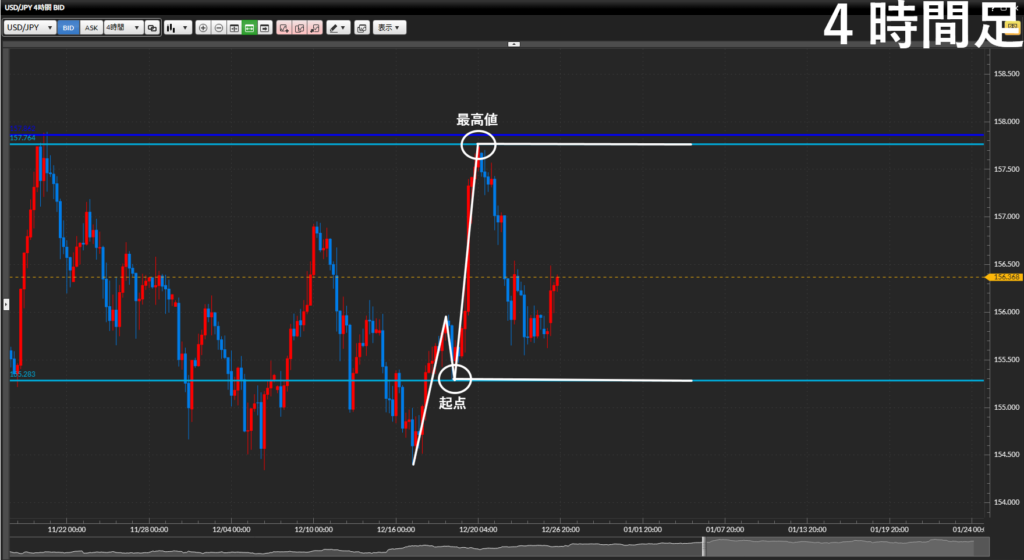1024x560 pixels.
Task: Click the bottom chart navigator range handle
Action: (702, 546)
